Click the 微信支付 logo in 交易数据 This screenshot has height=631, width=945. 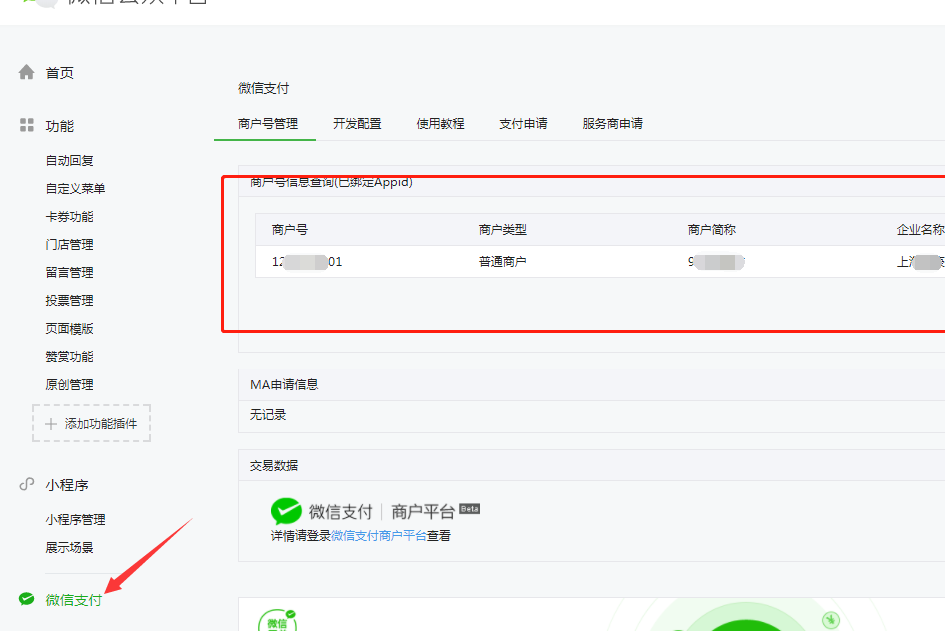click(x=286, y=511)
